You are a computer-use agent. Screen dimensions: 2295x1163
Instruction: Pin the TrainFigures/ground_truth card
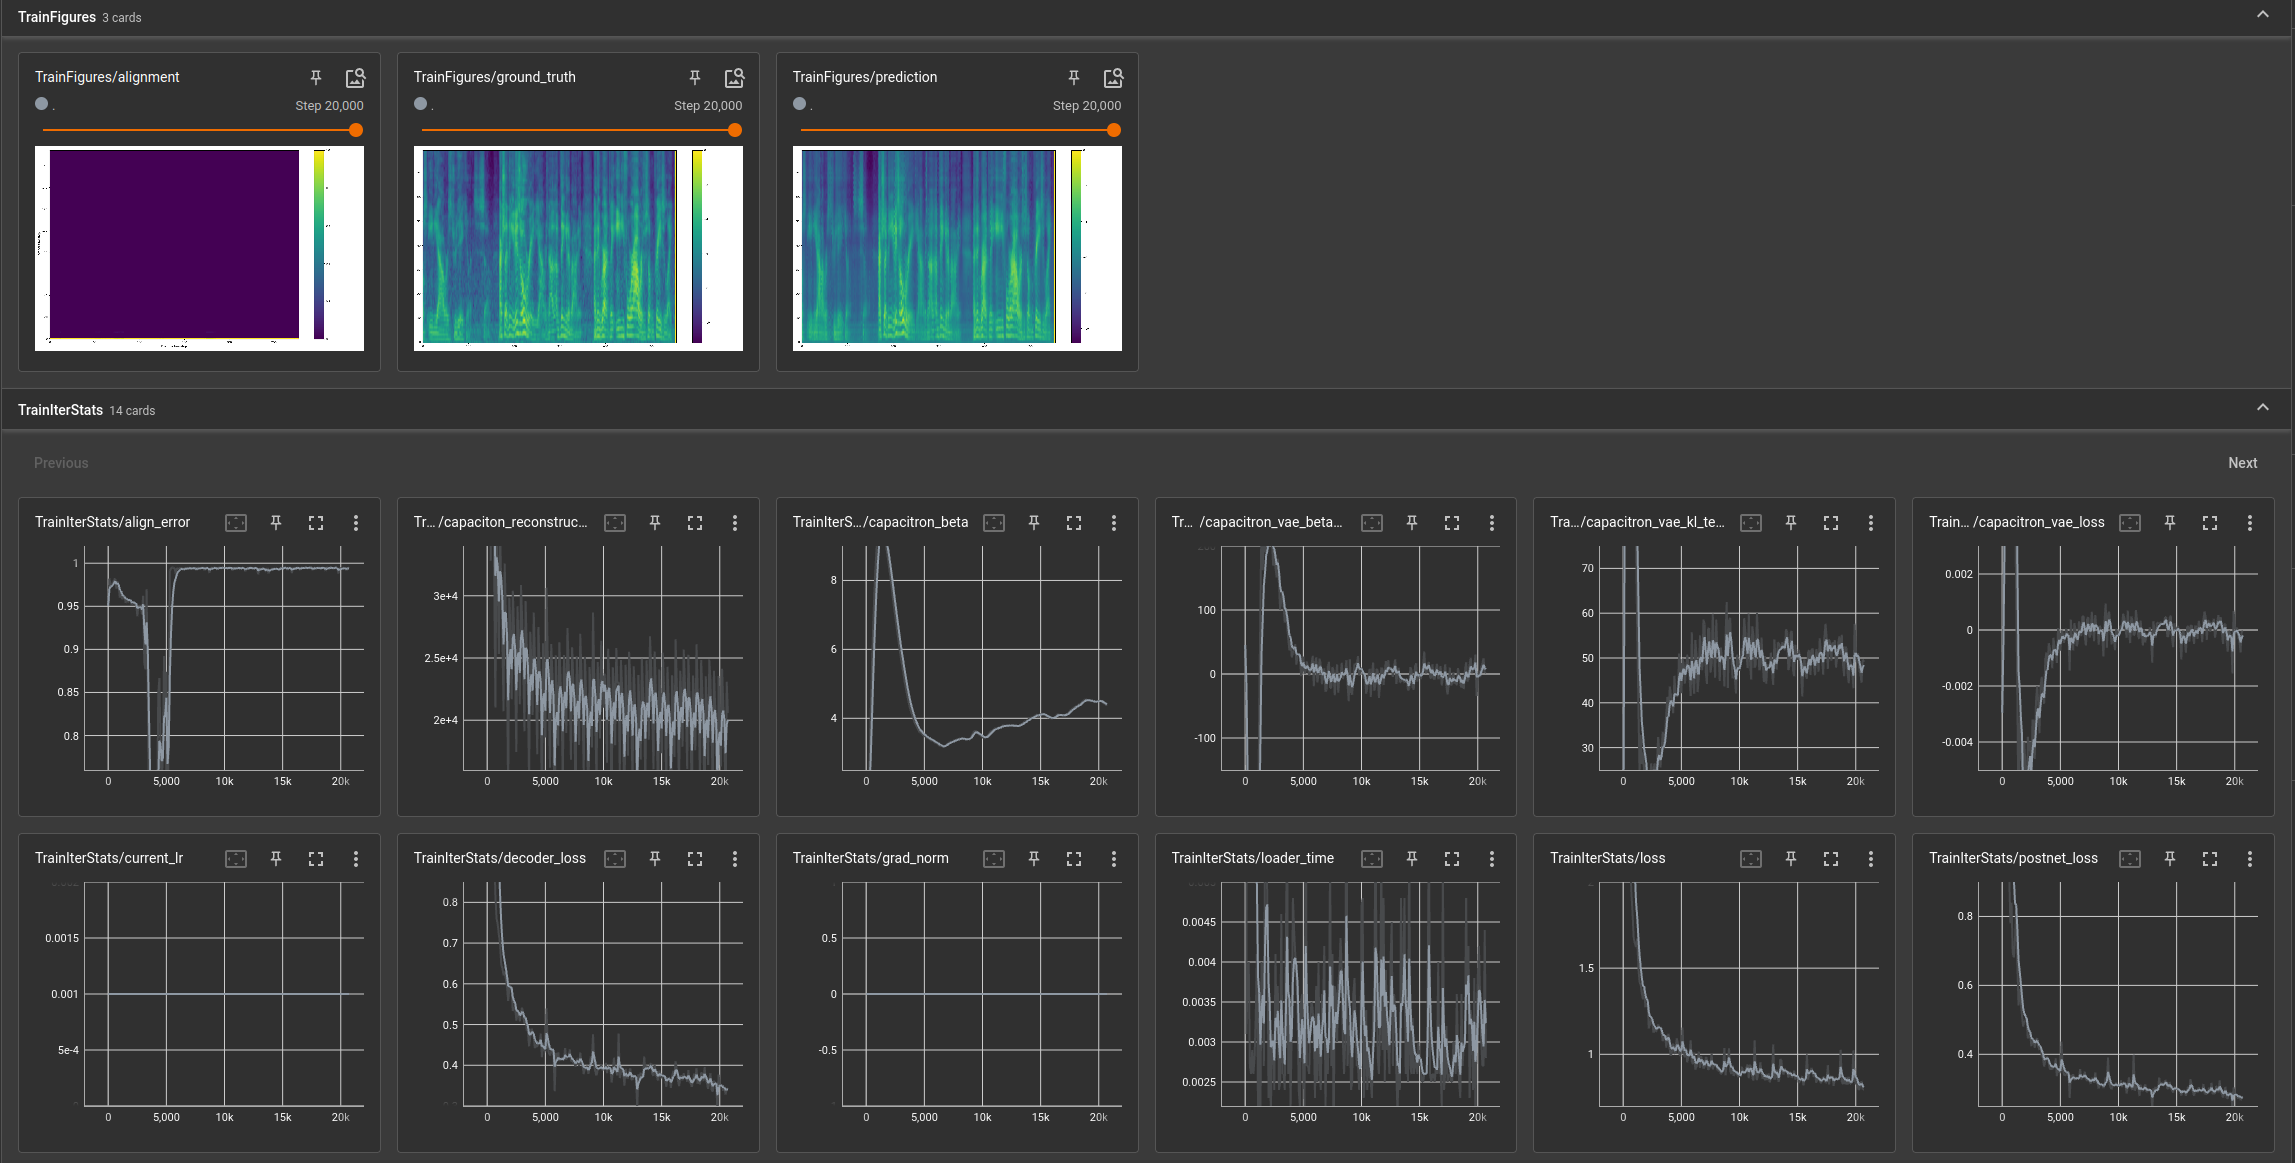695,77
